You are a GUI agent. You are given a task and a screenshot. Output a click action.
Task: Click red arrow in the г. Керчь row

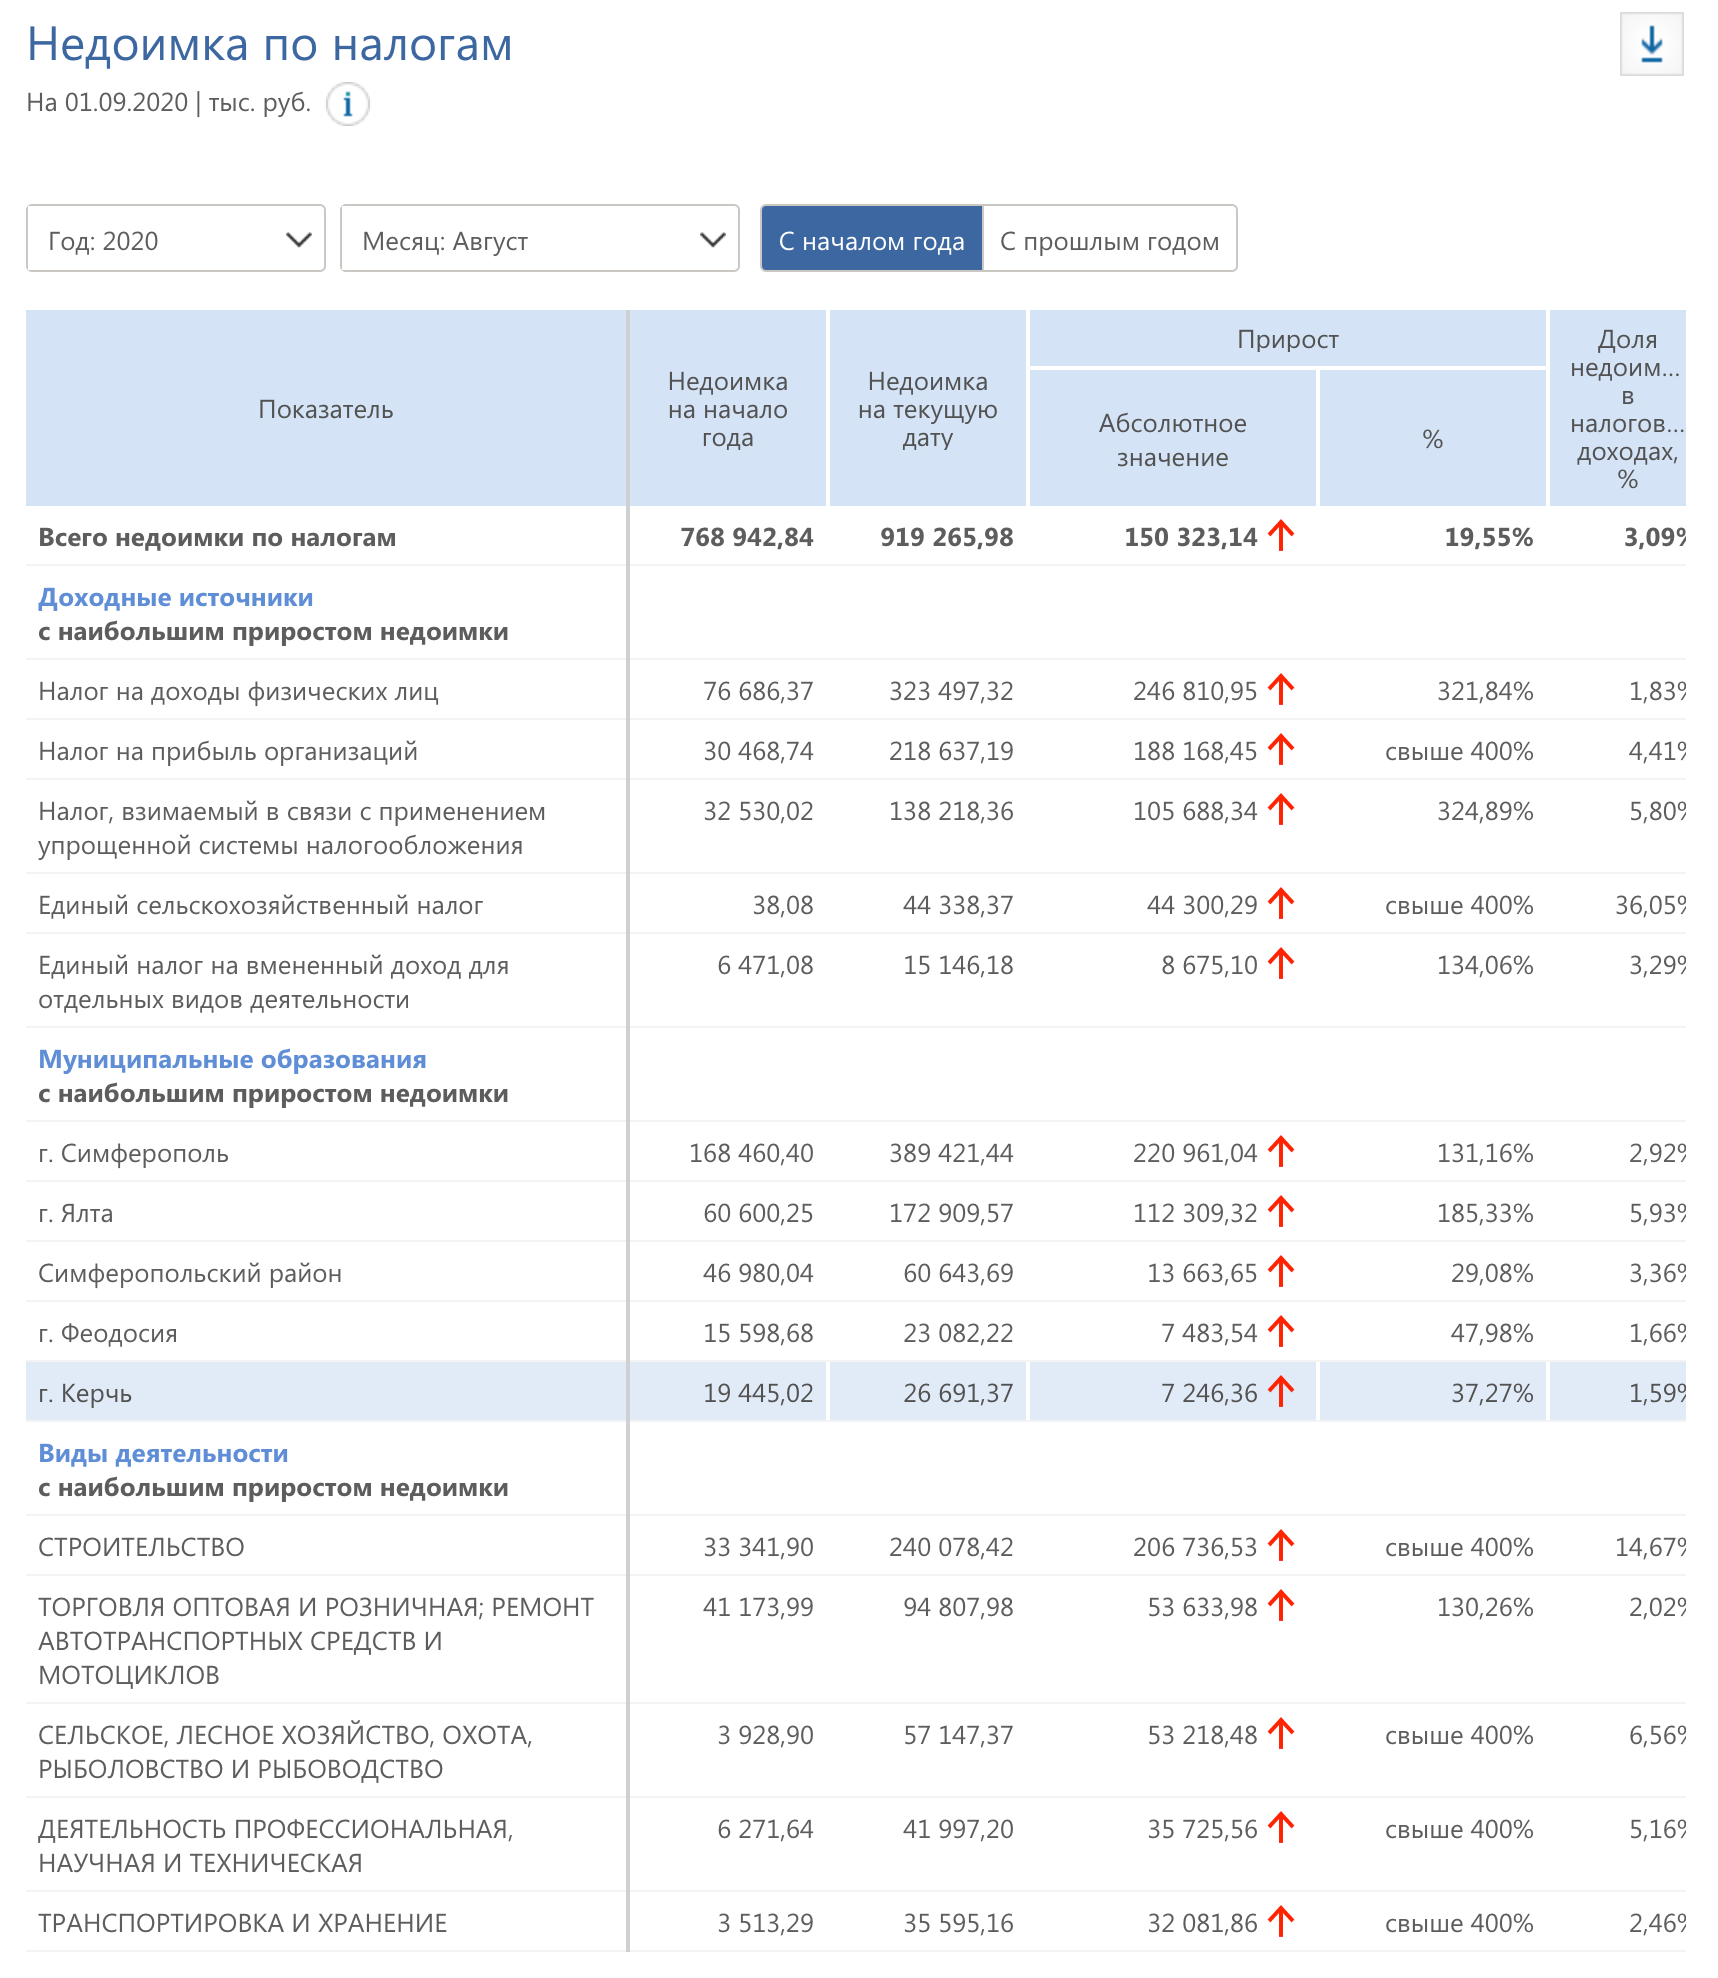pos(1280,1392)
